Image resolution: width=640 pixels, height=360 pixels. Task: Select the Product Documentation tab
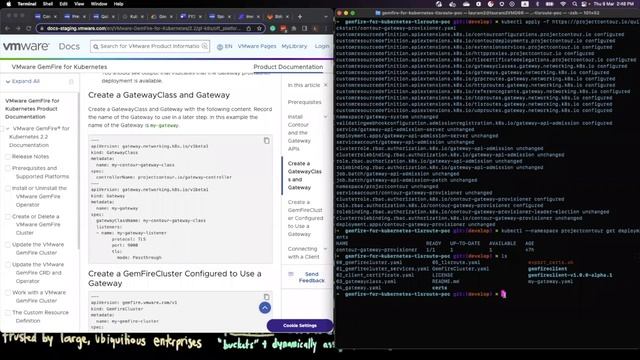tap(288, 67)
